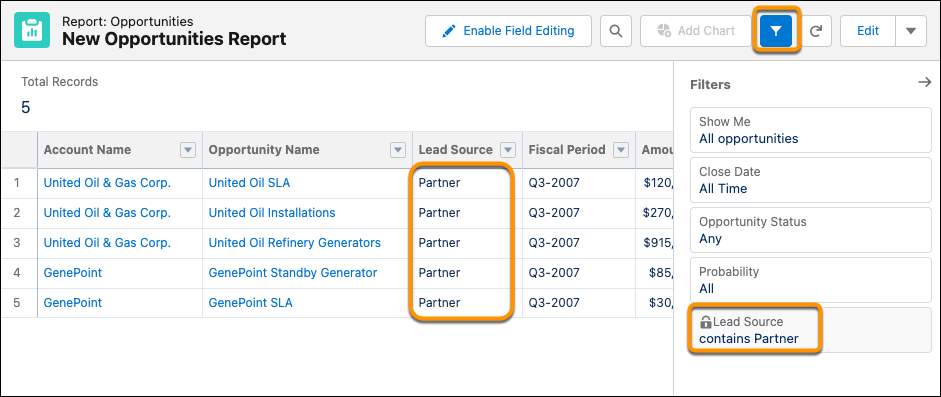
Task: Click Fiscal Period column header text
Action: click(x=567, y=150)
